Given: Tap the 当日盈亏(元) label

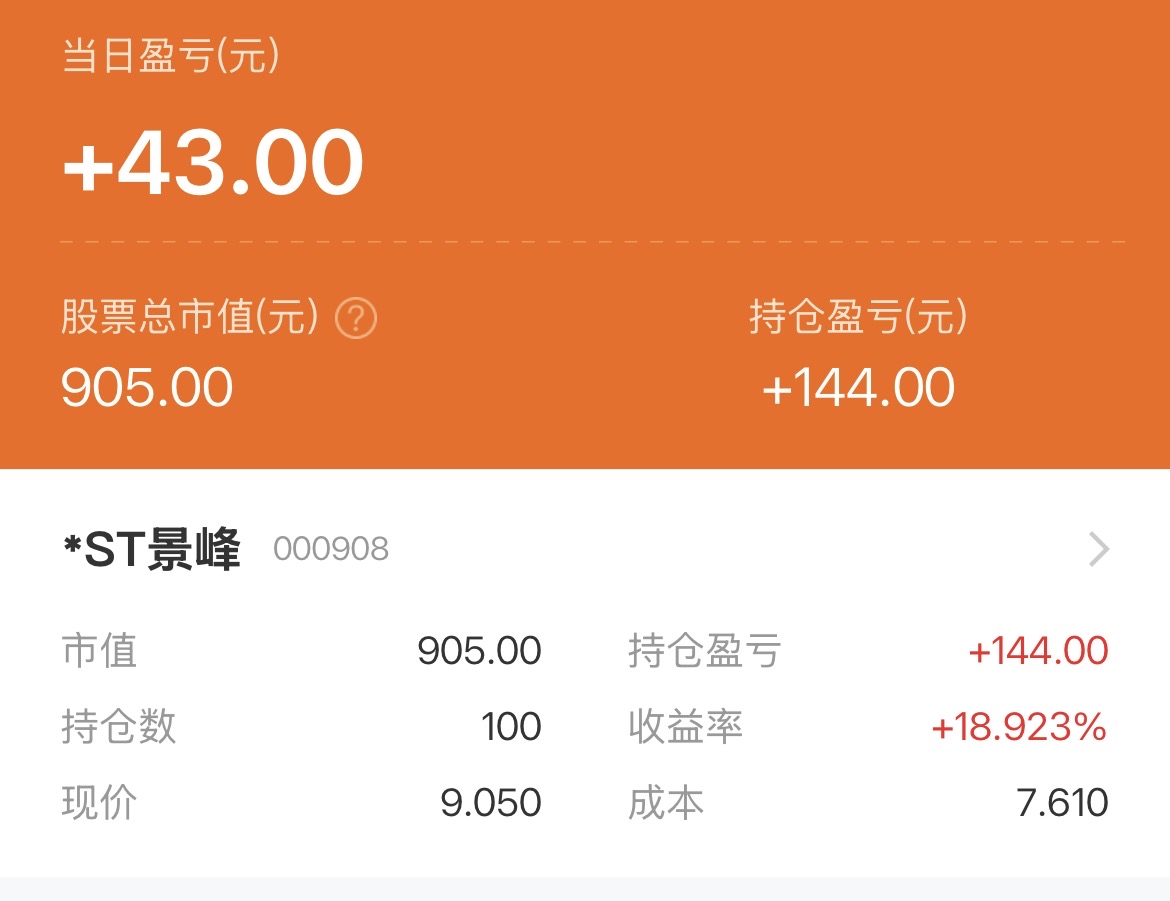Looking at the screenshot, I should [171, 57].
